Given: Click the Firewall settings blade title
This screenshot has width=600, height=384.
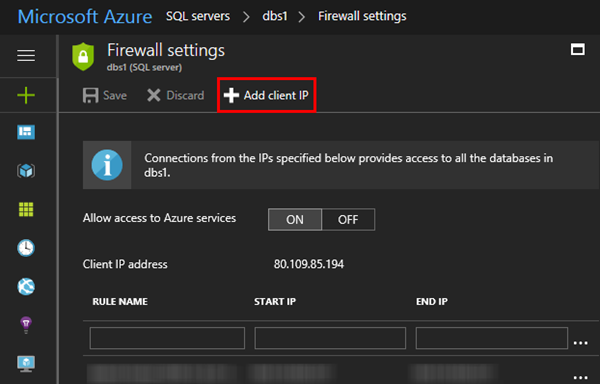Looking at the screenshot, I should [x=166, y=50].
